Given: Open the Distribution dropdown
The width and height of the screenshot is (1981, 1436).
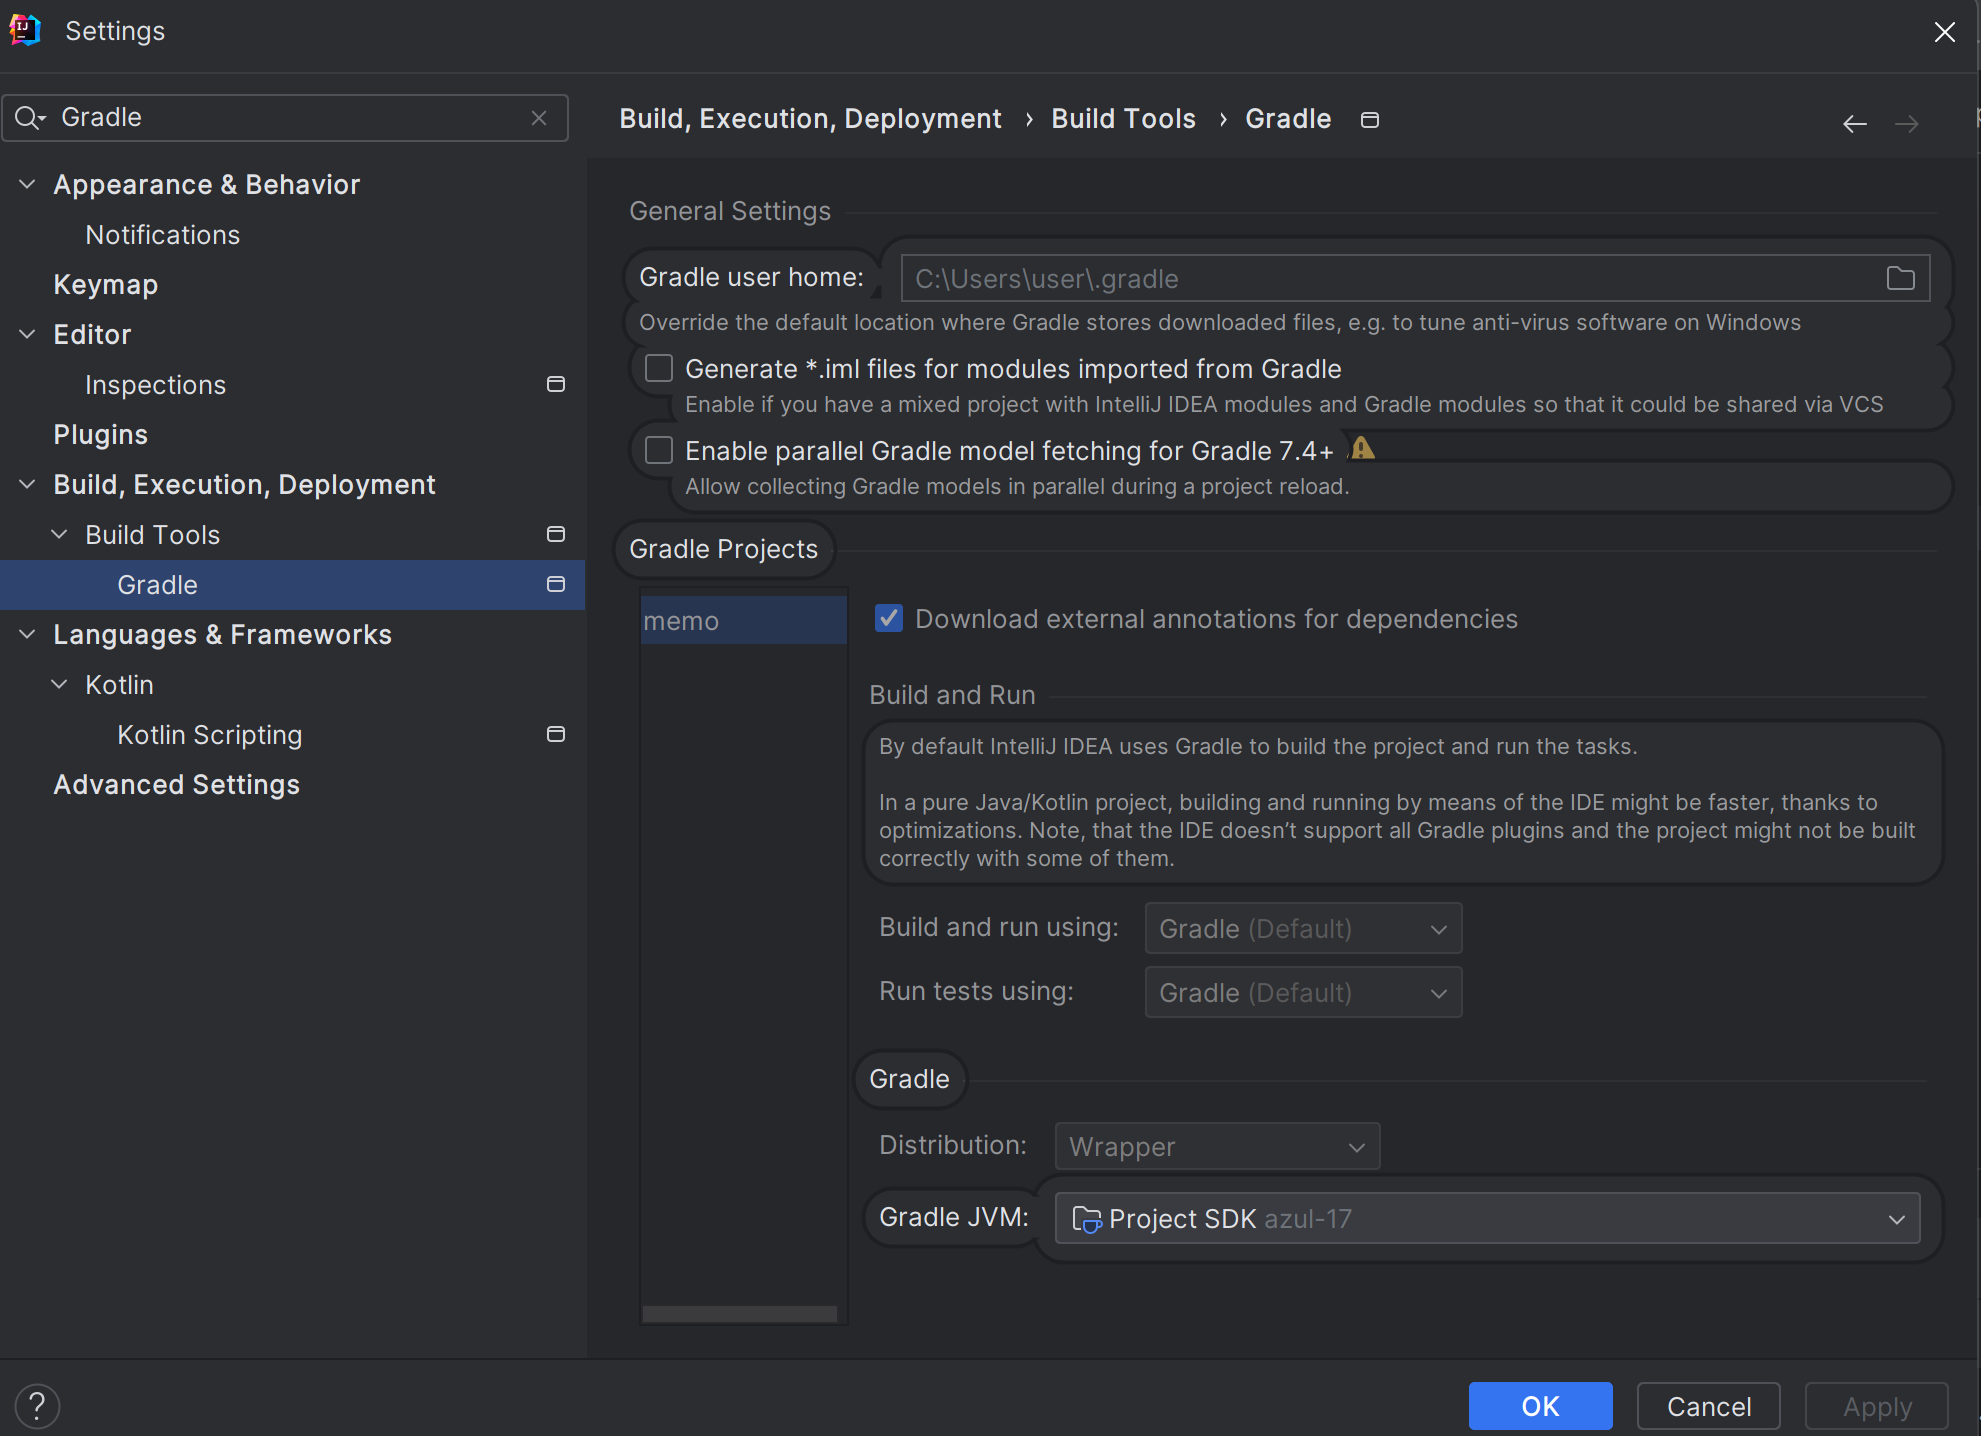Looking at the screenshot, I should [1217, 1146].
